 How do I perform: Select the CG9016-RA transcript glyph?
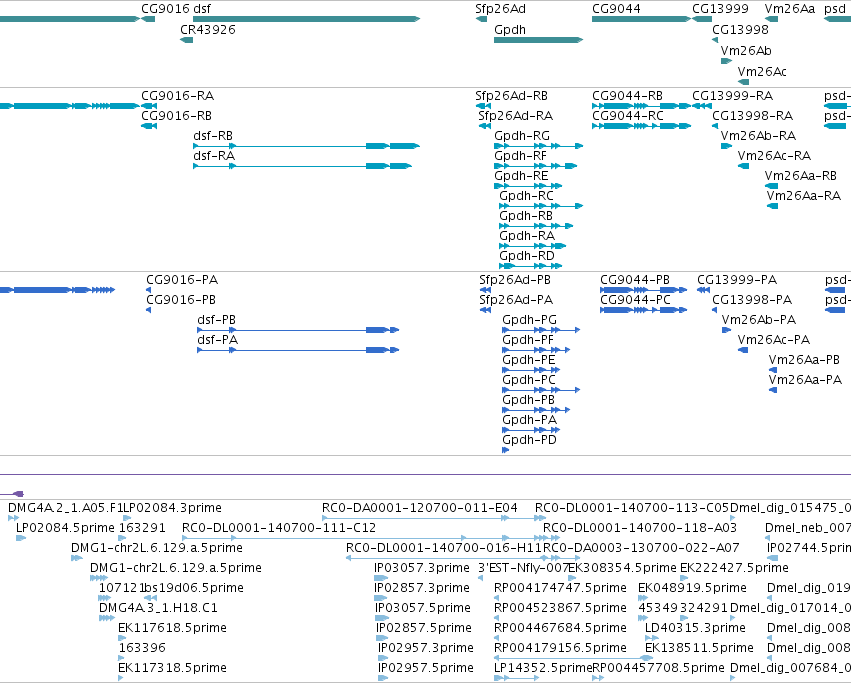point(149,106)
